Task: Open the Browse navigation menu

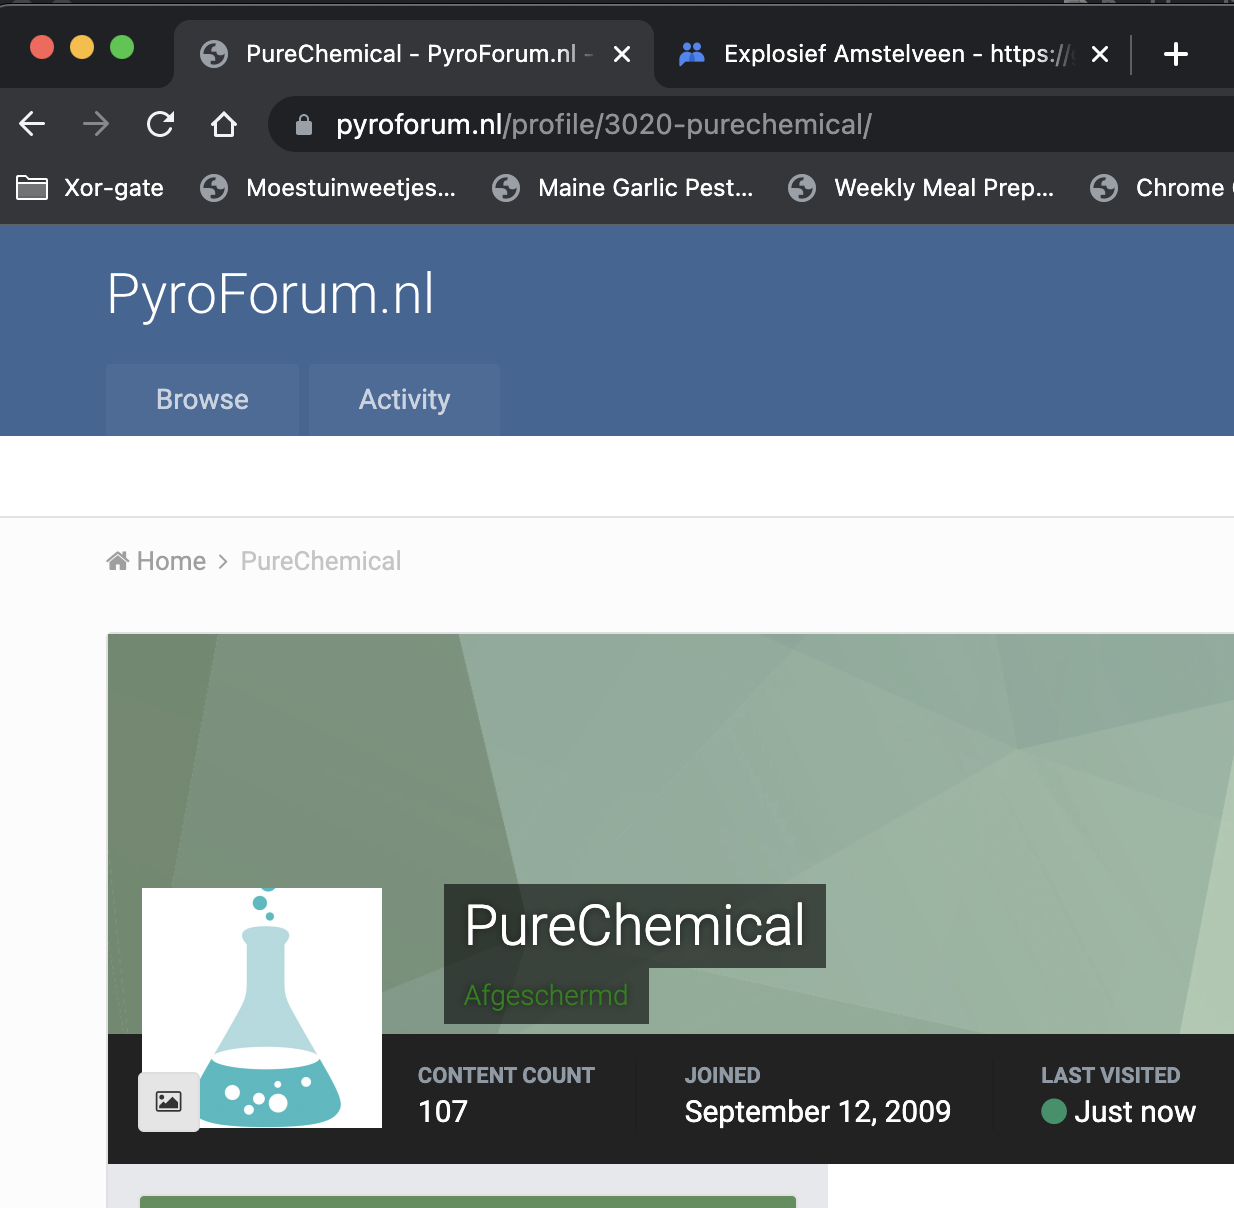Action: [202, 399]
